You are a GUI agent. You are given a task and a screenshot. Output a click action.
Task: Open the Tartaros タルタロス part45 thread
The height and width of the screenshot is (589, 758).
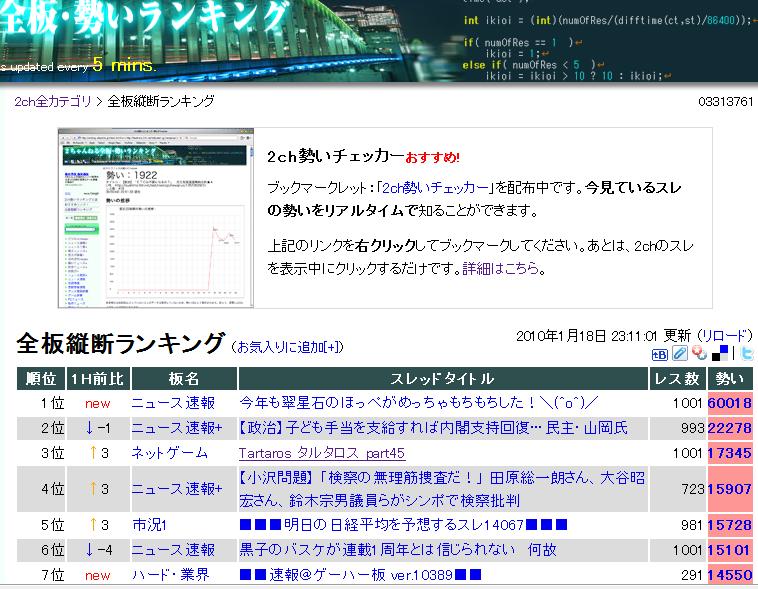(x=321, y=453)
